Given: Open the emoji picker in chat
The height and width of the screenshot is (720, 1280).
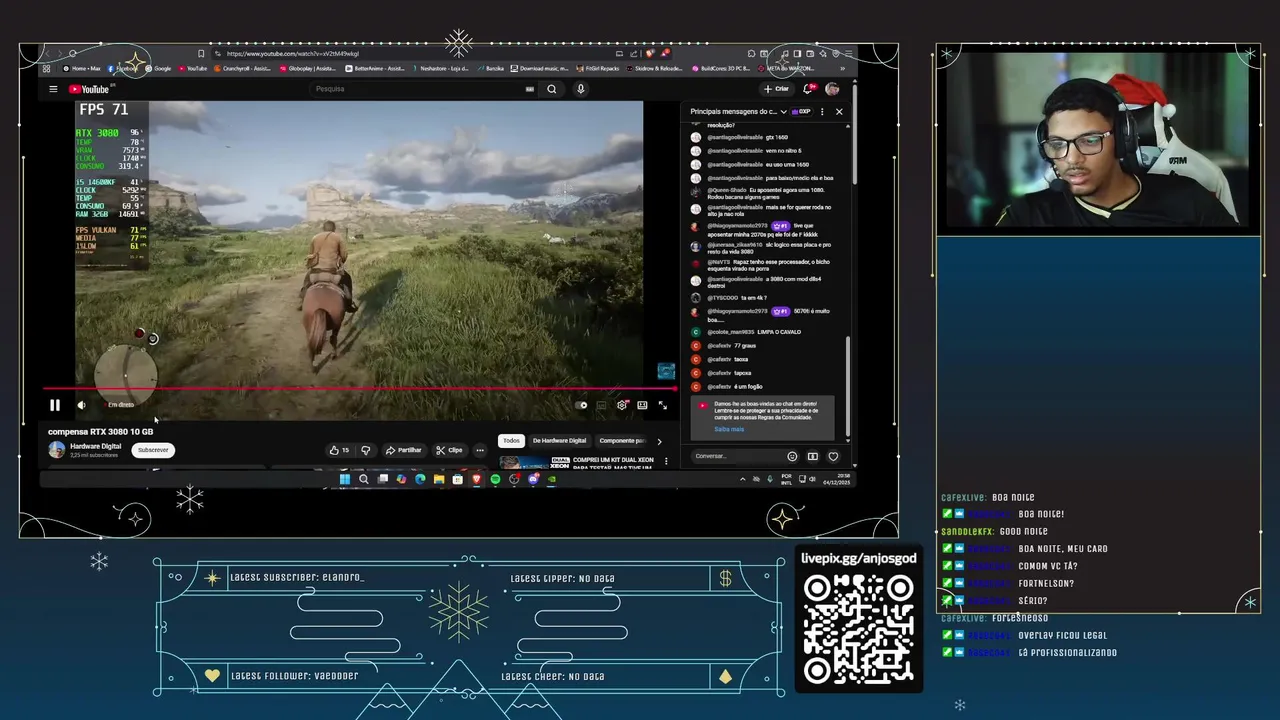Looking at the screenshot, I should pos(792,456).
